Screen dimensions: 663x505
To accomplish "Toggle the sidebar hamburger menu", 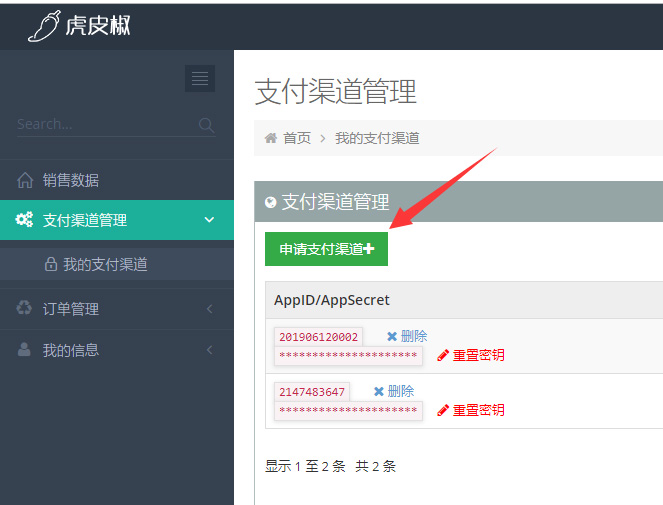I will (x=200, y=79).
